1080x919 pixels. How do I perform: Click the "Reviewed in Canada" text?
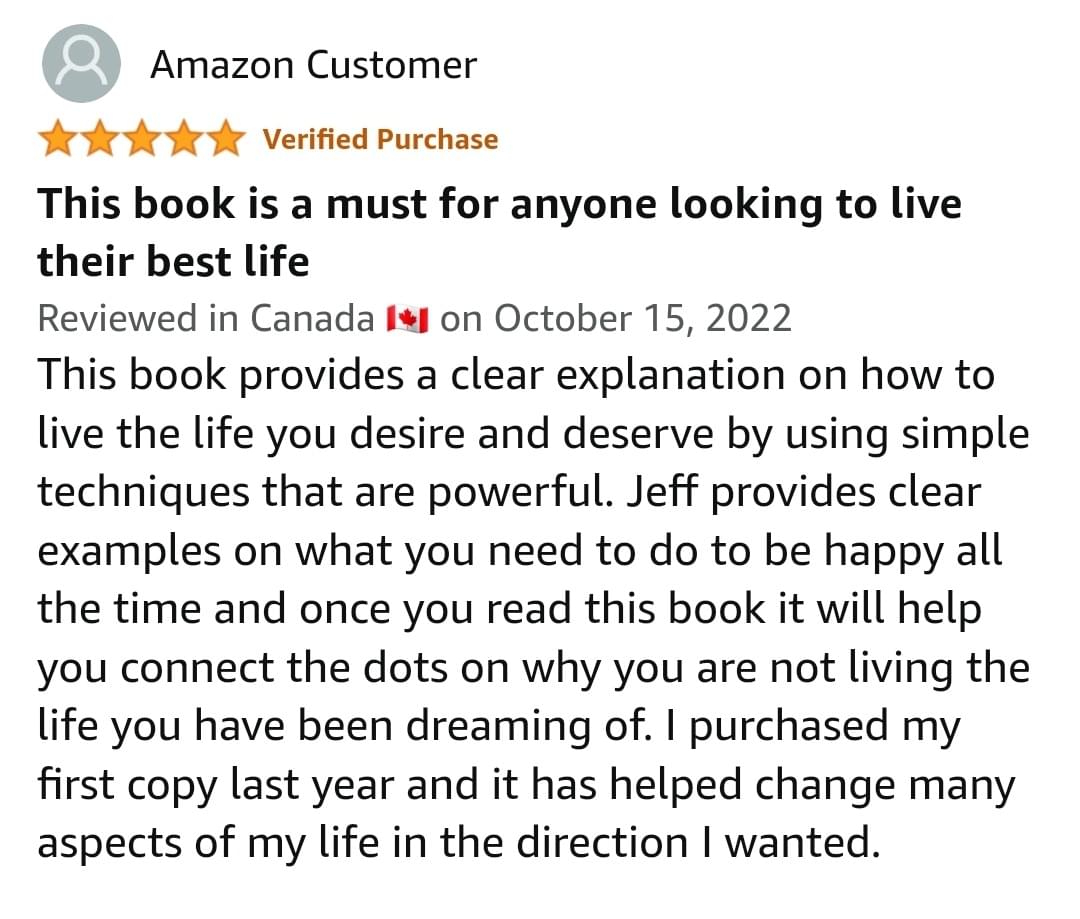coord(205,319)
